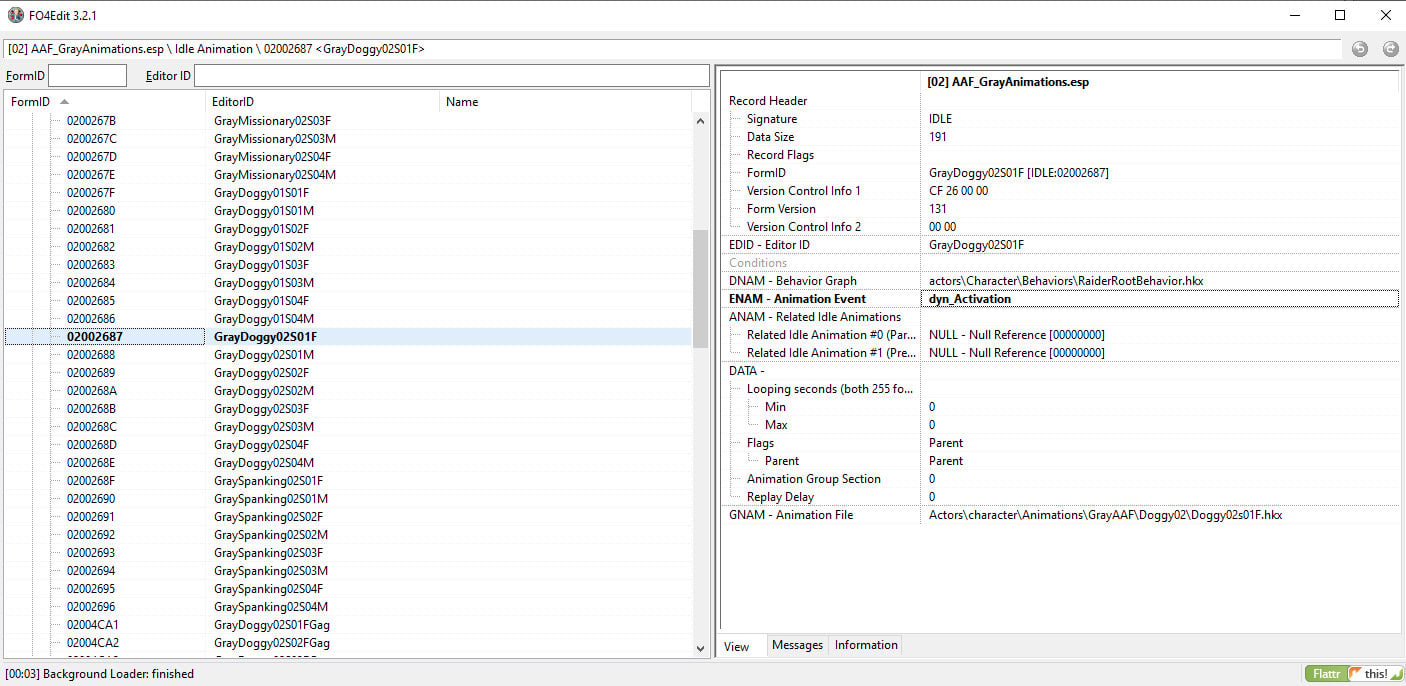Select record 02002686 GrayDoggy01S04M
Viewport: 1406px width, 686px height.
348,319
